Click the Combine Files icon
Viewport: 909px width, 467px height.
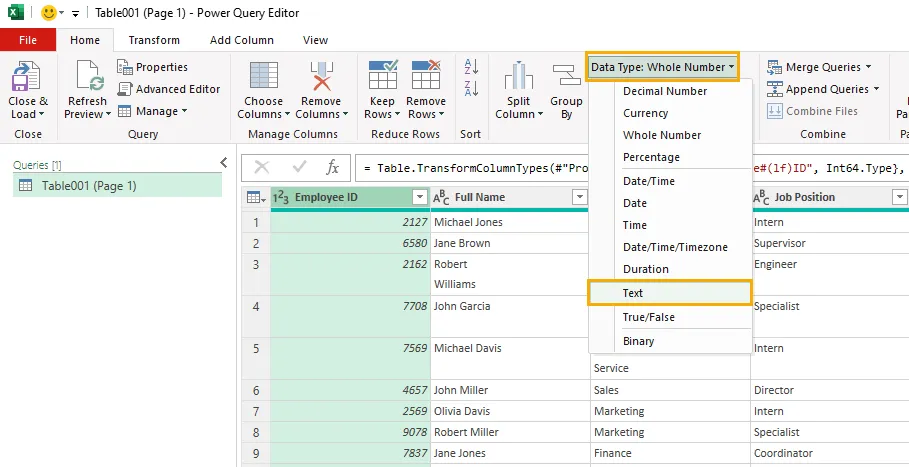(x=775, y=111)
